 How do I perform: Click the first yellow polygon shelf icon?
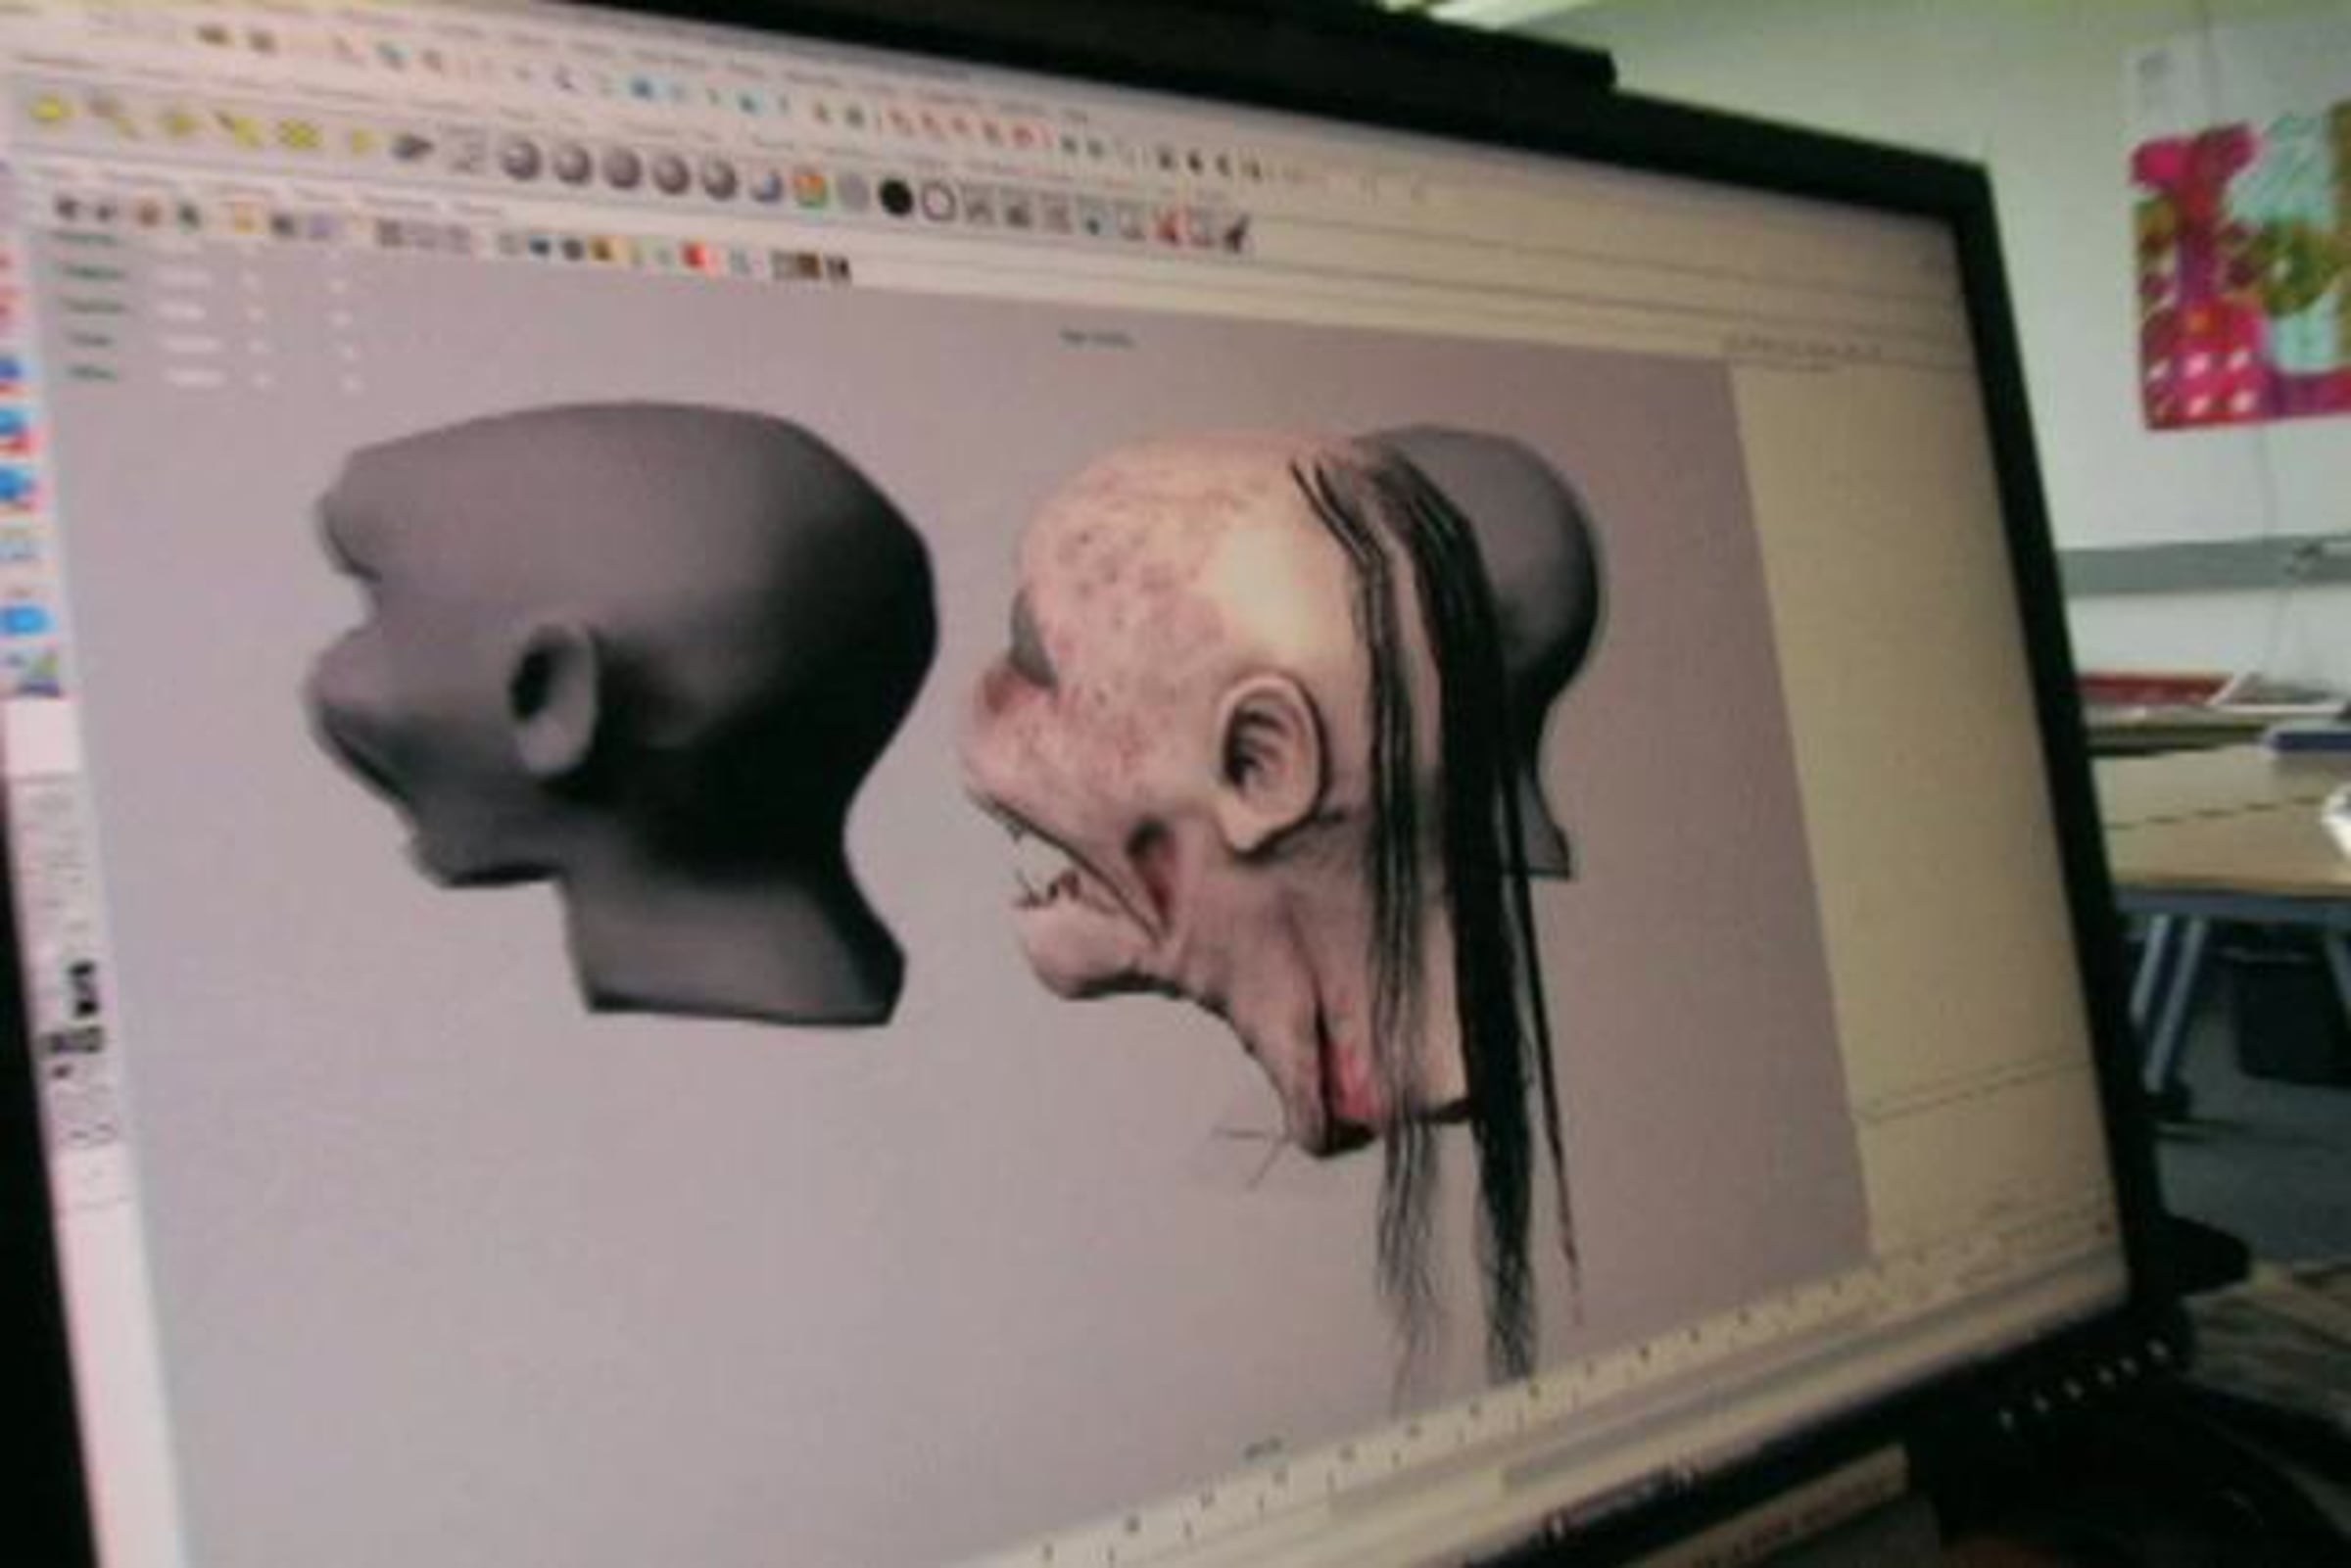point(49,109)
